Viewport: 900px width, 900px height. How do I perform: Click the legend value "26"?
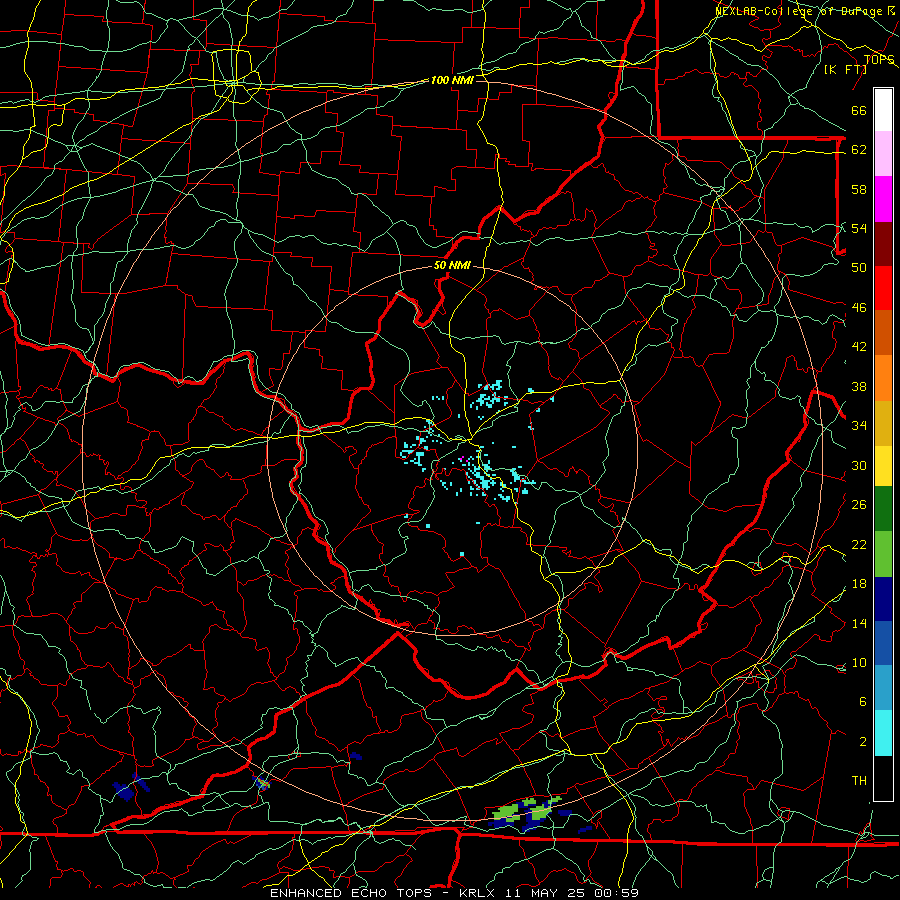[x=859, y=505]
